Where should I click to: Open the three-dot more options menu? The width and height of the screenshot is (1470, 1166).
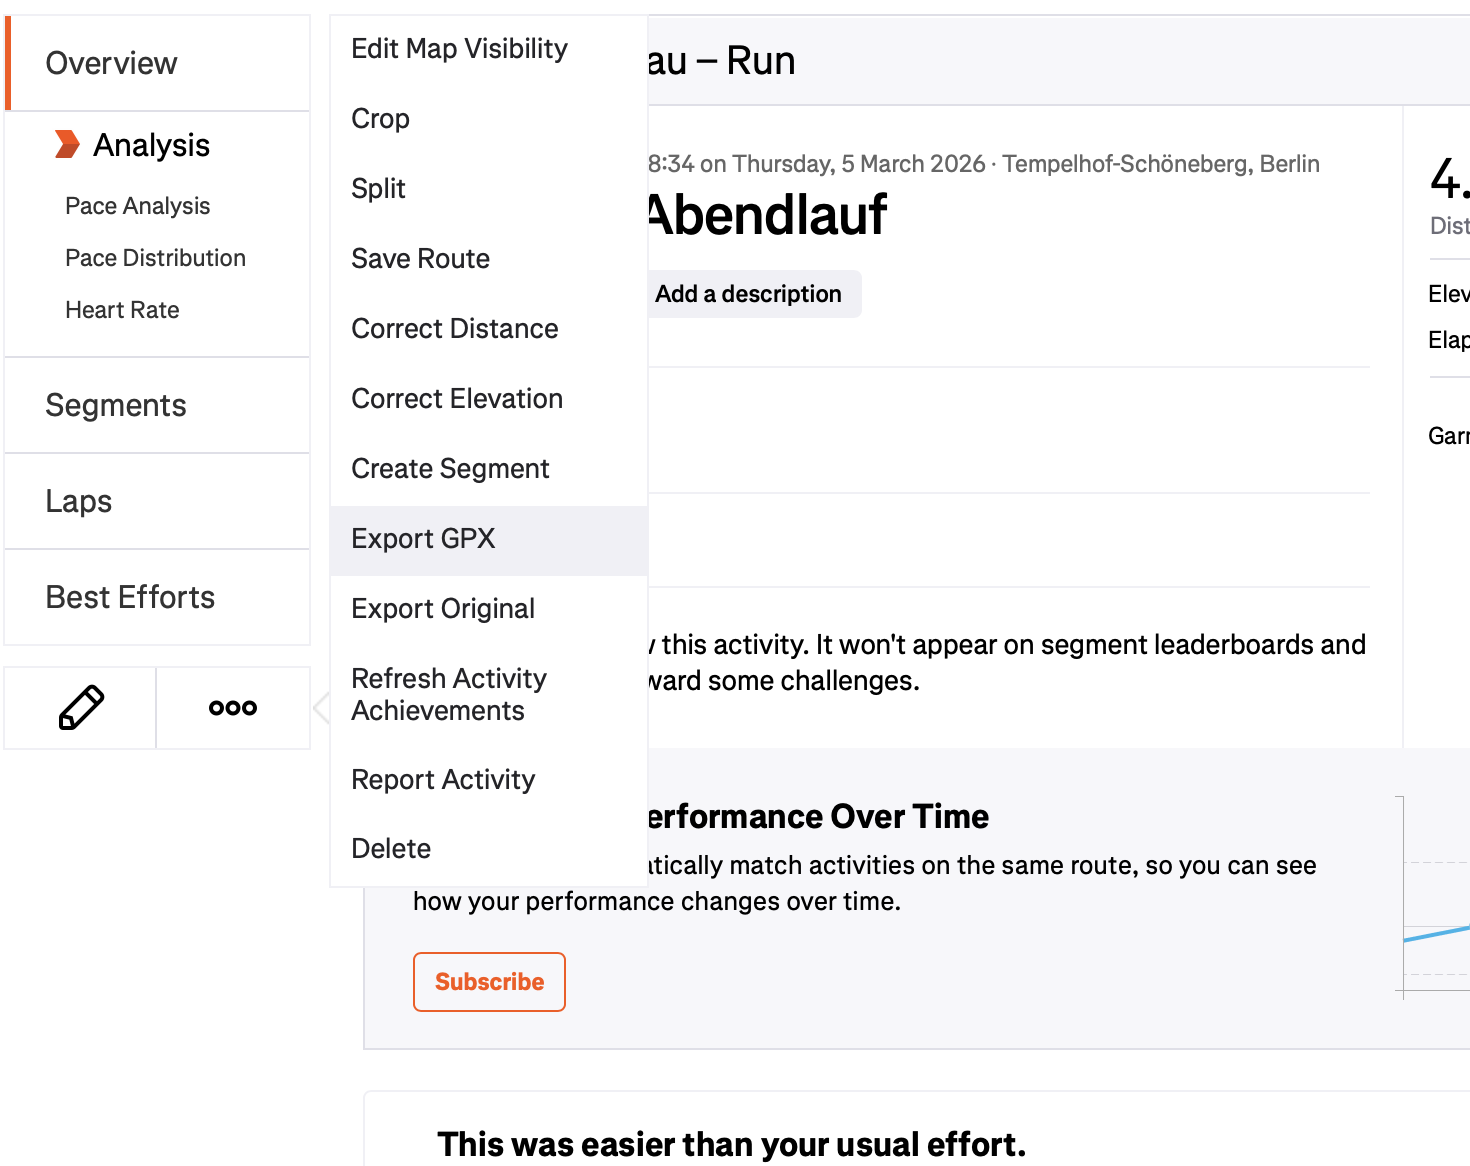(232, 707)
